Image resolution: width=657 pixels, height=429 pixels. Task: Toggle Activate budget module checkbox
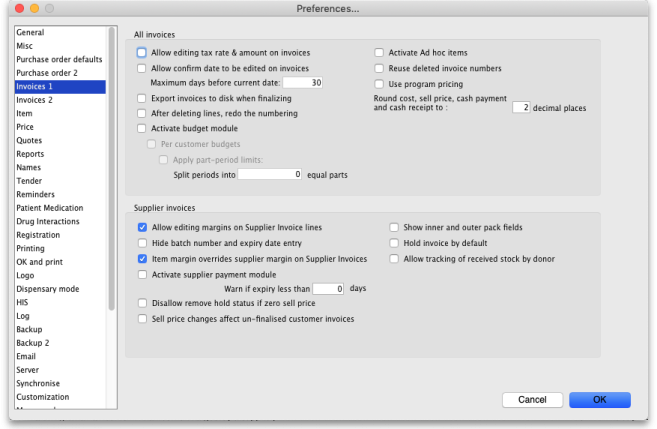(142, 128)
